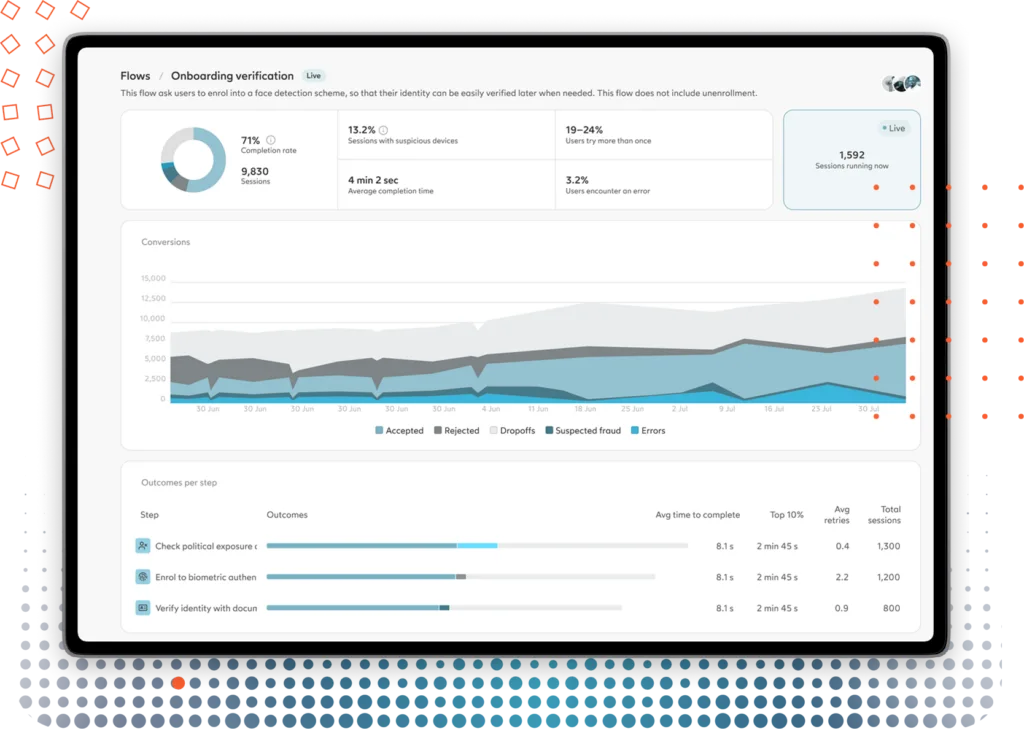Hide the Rejected series from the chart
Image resolution: width=1024 pixels, height=729 pixels.
coord(457,430)
